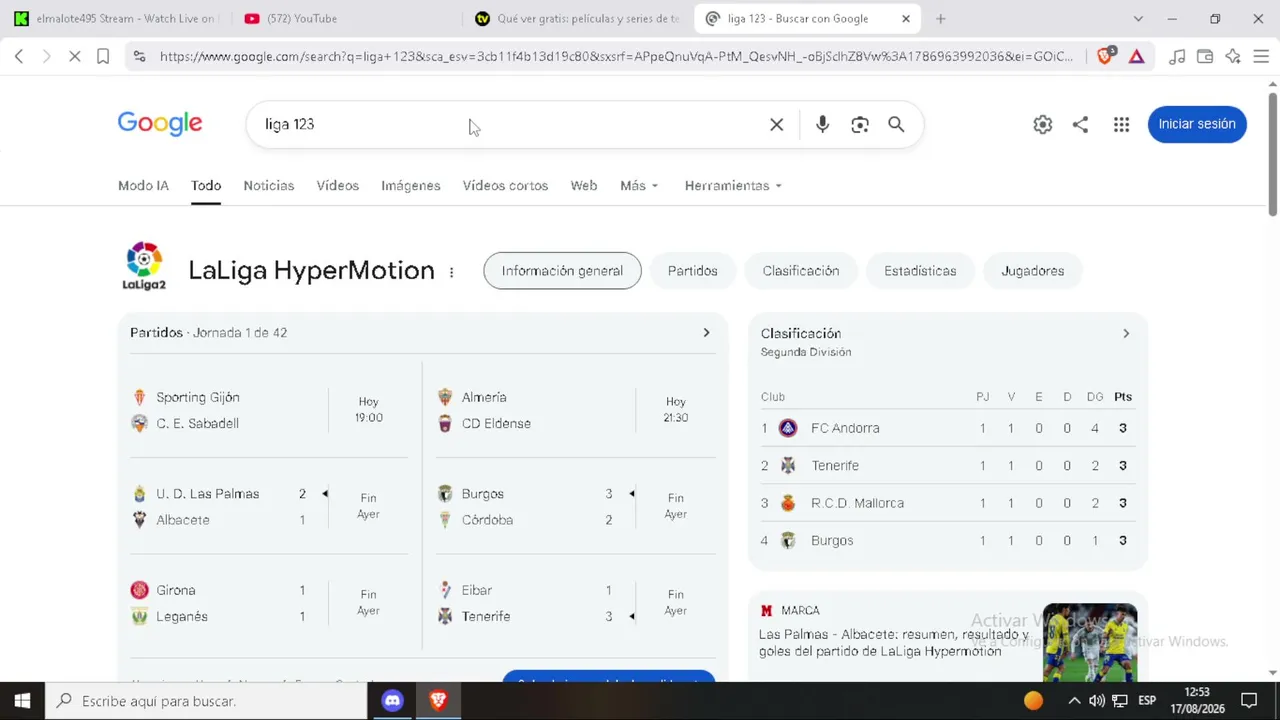
Task: Open the Leo AI sparkle icon
Action: point(1233,57)
